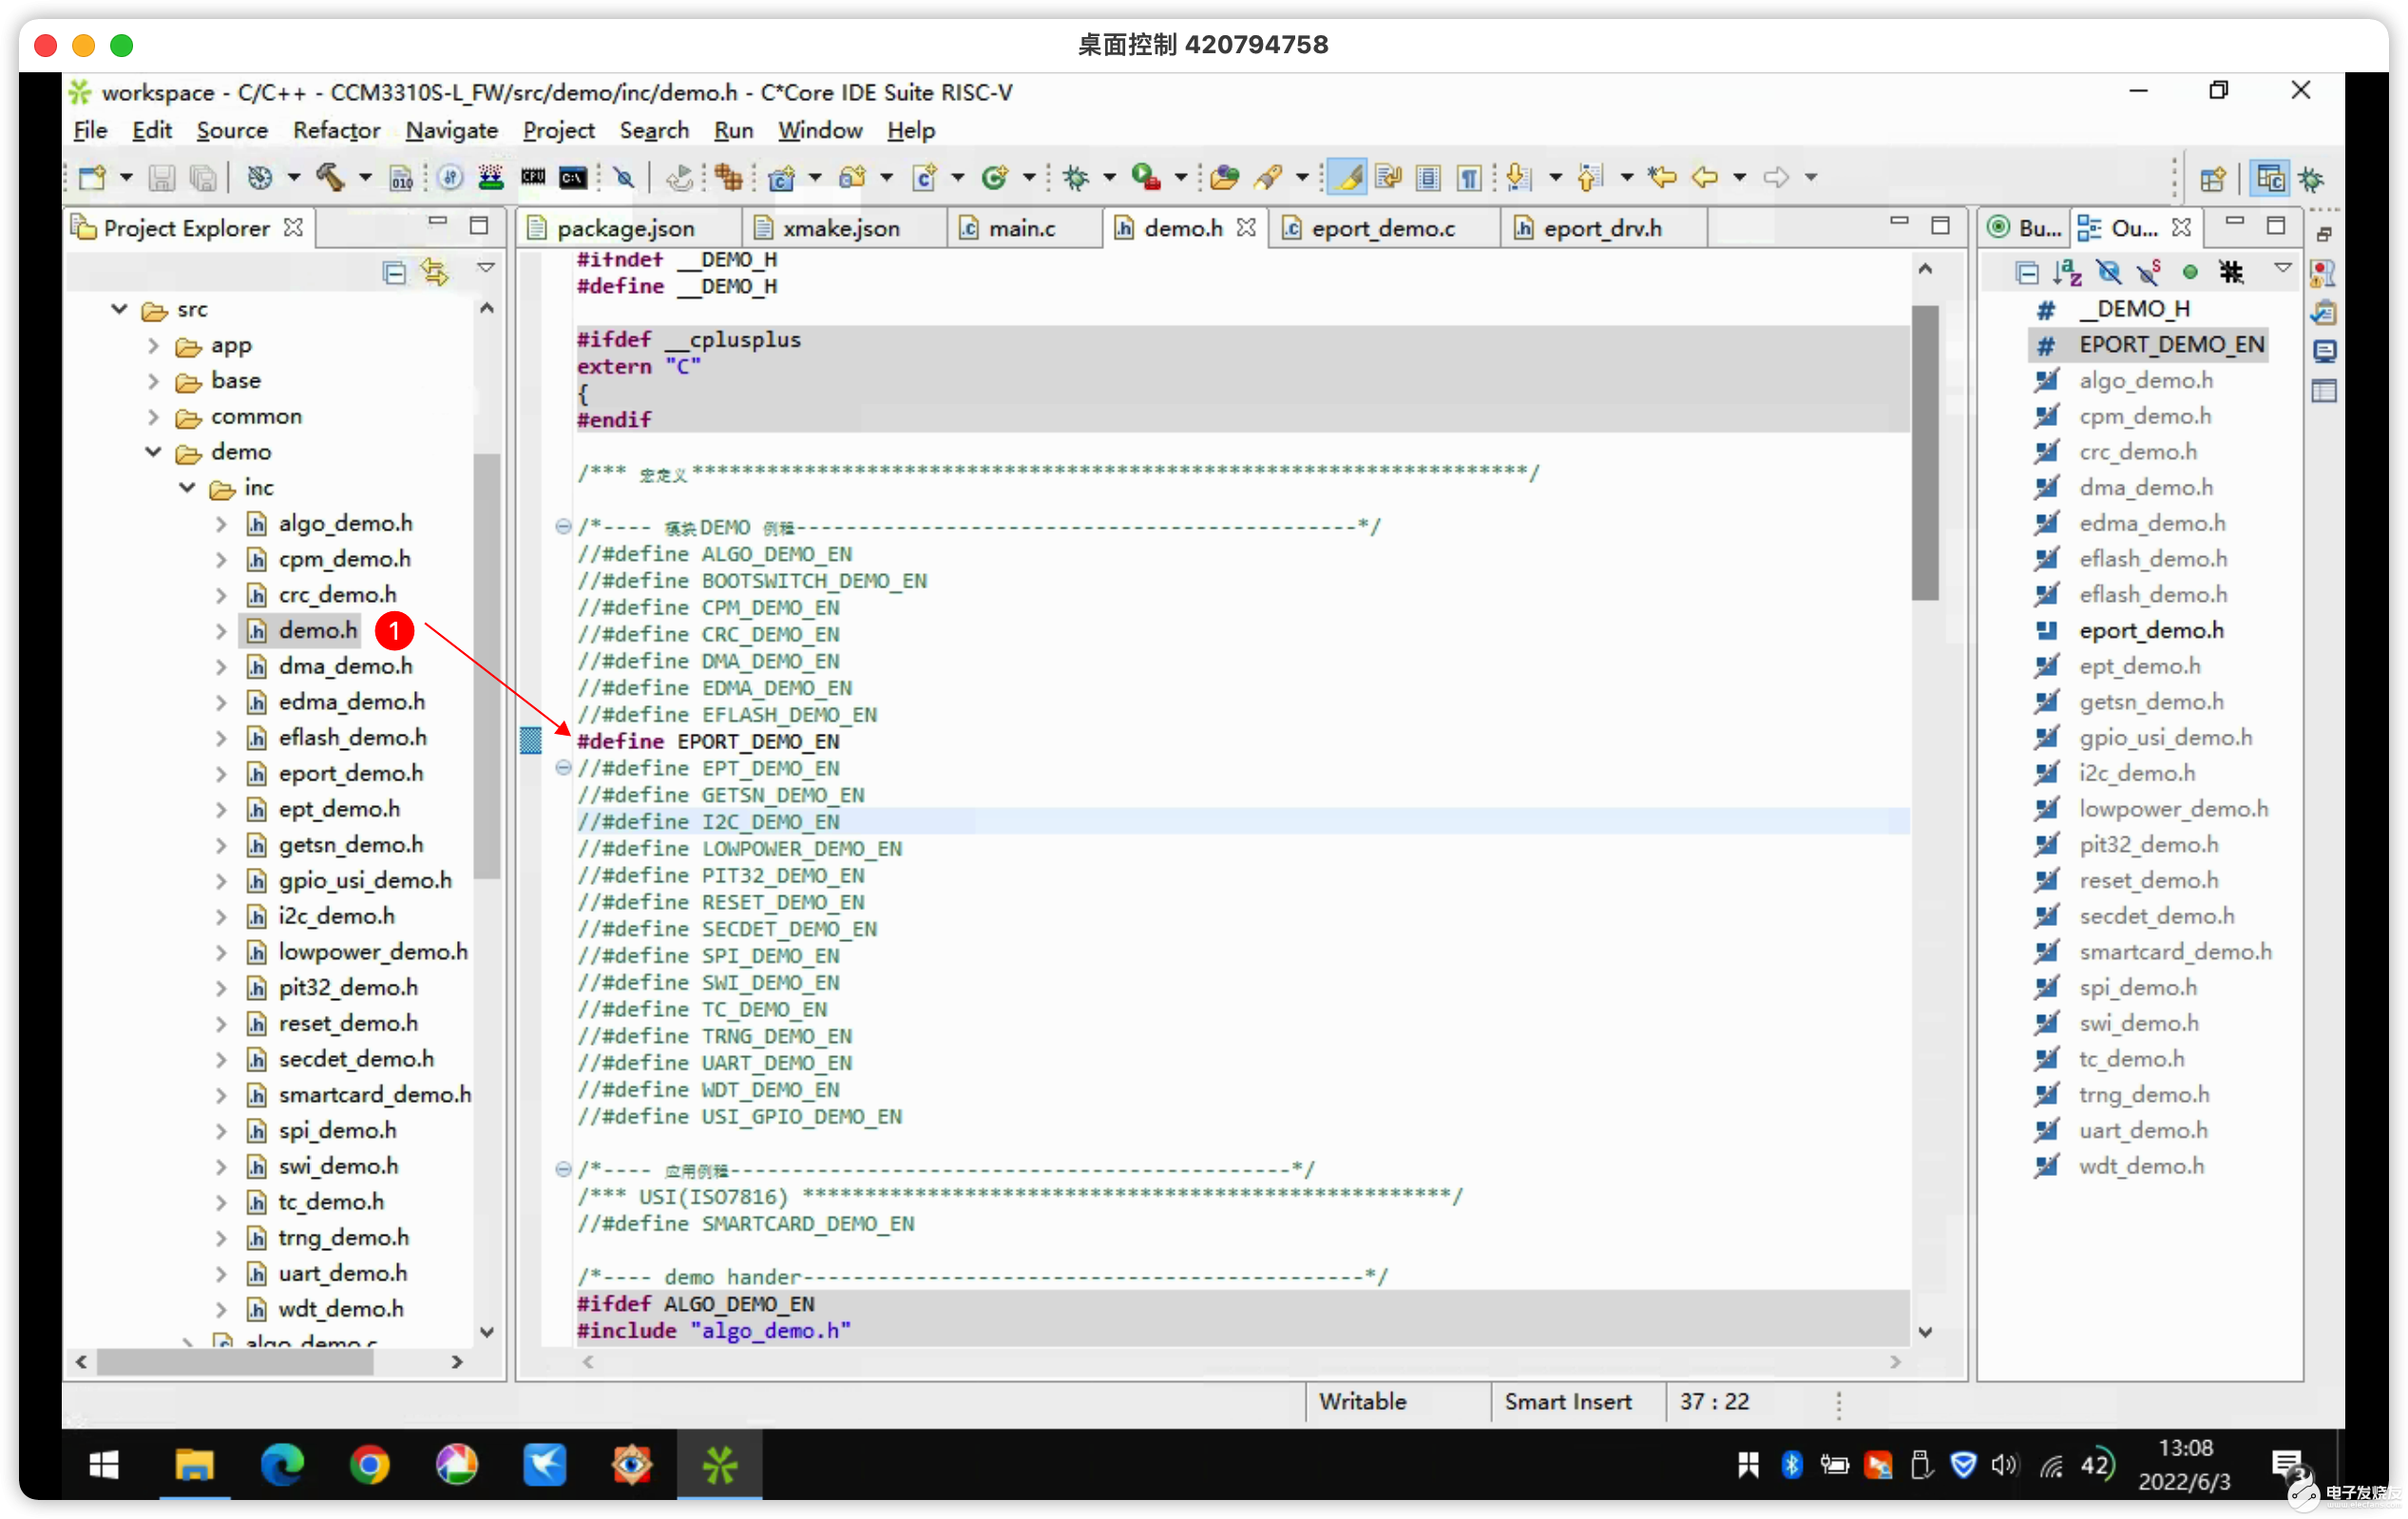Screen dimensions: 2408x1519
Task: Click the Outline view panel icon
Action: pyautogui.click(x=2092, y=227)
